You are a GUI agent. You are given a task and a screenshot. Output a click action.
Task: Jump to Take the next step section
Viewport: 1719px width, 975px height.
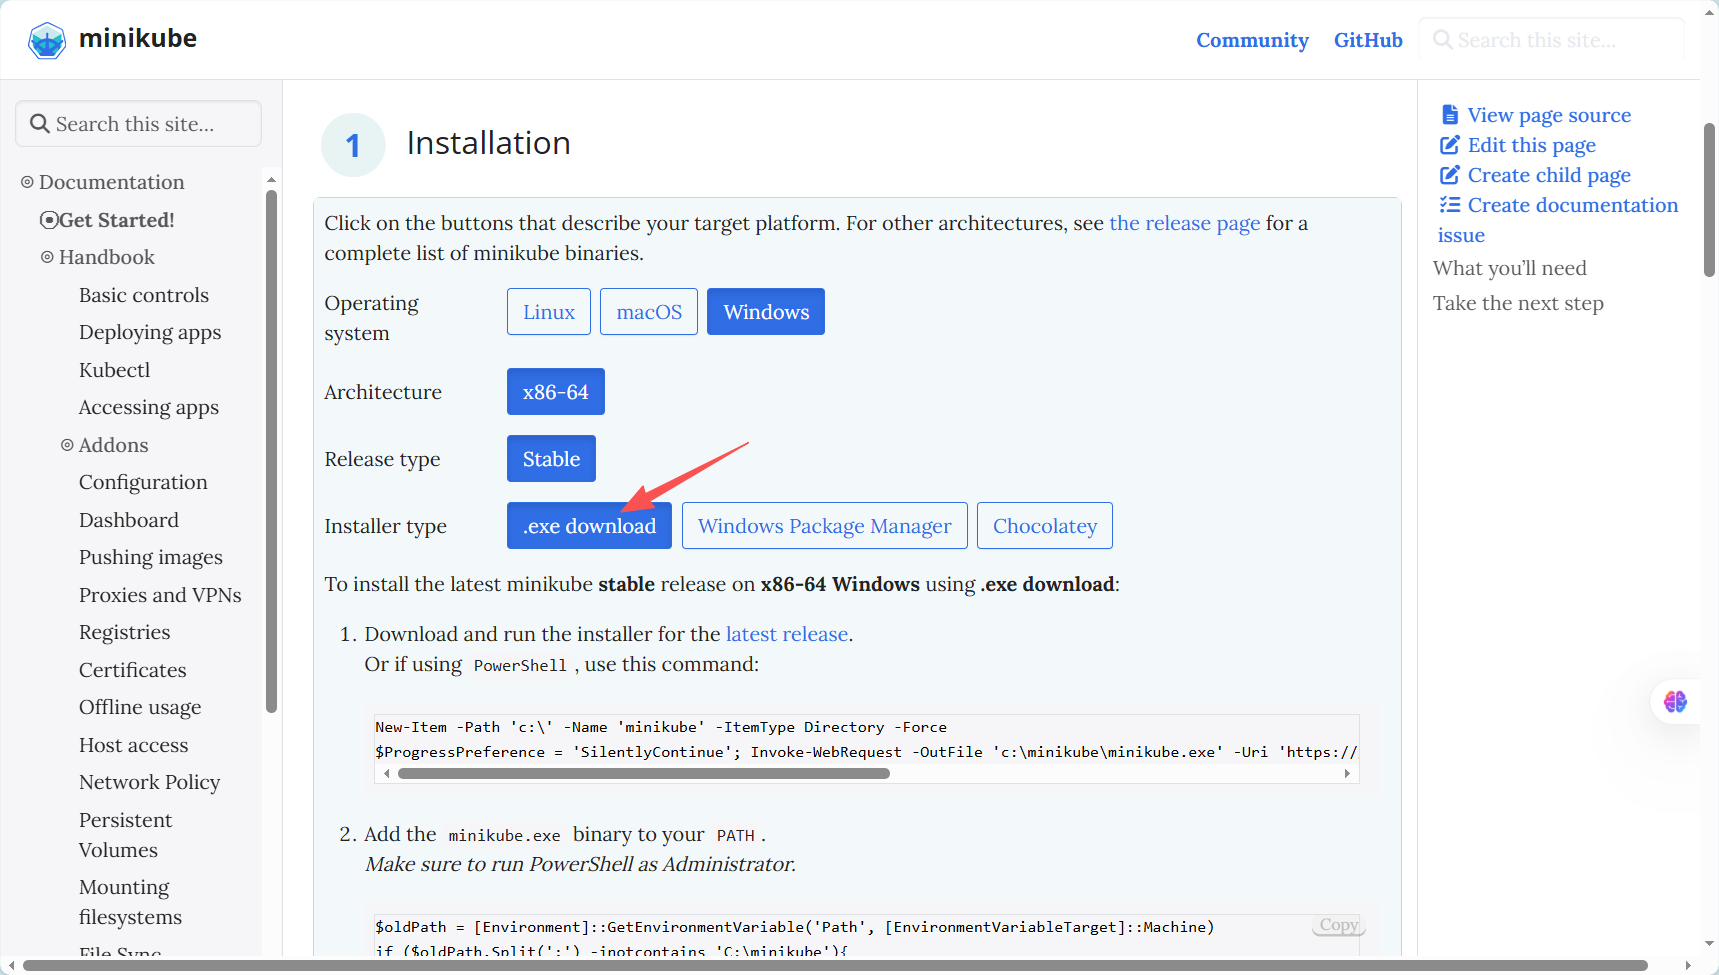(x=1518, y=303)
